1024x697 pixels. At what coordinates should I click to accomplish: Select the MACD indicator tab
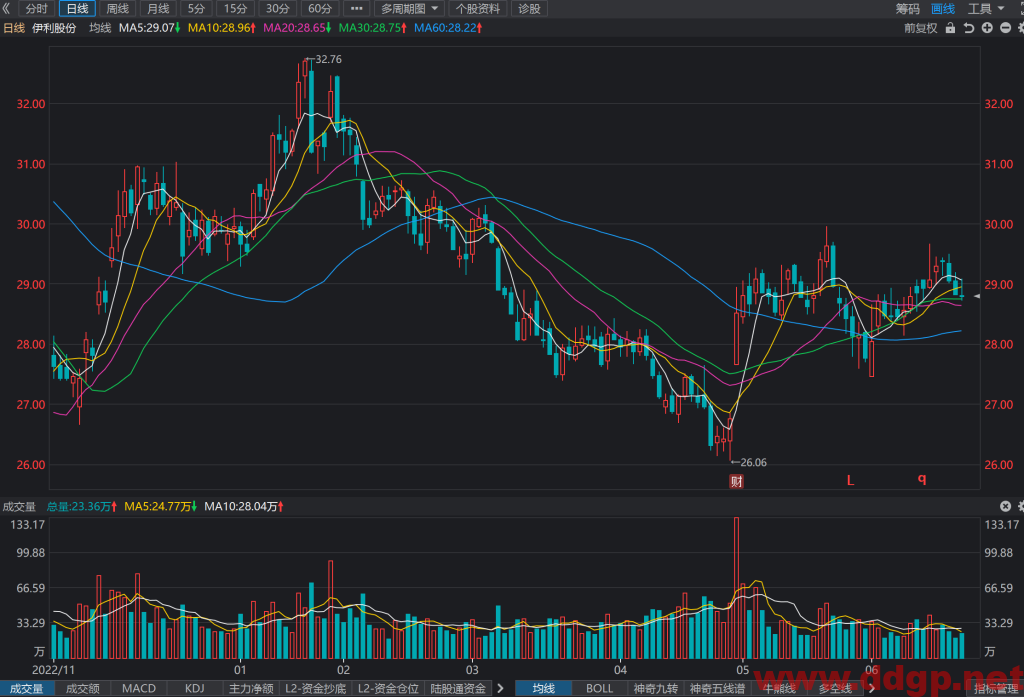pos(139,688)
